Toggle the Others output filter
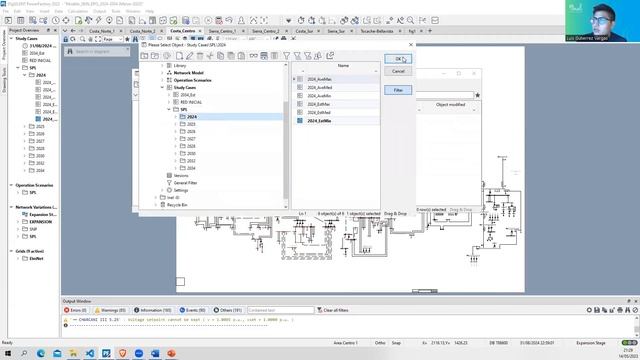 point(228,310)
